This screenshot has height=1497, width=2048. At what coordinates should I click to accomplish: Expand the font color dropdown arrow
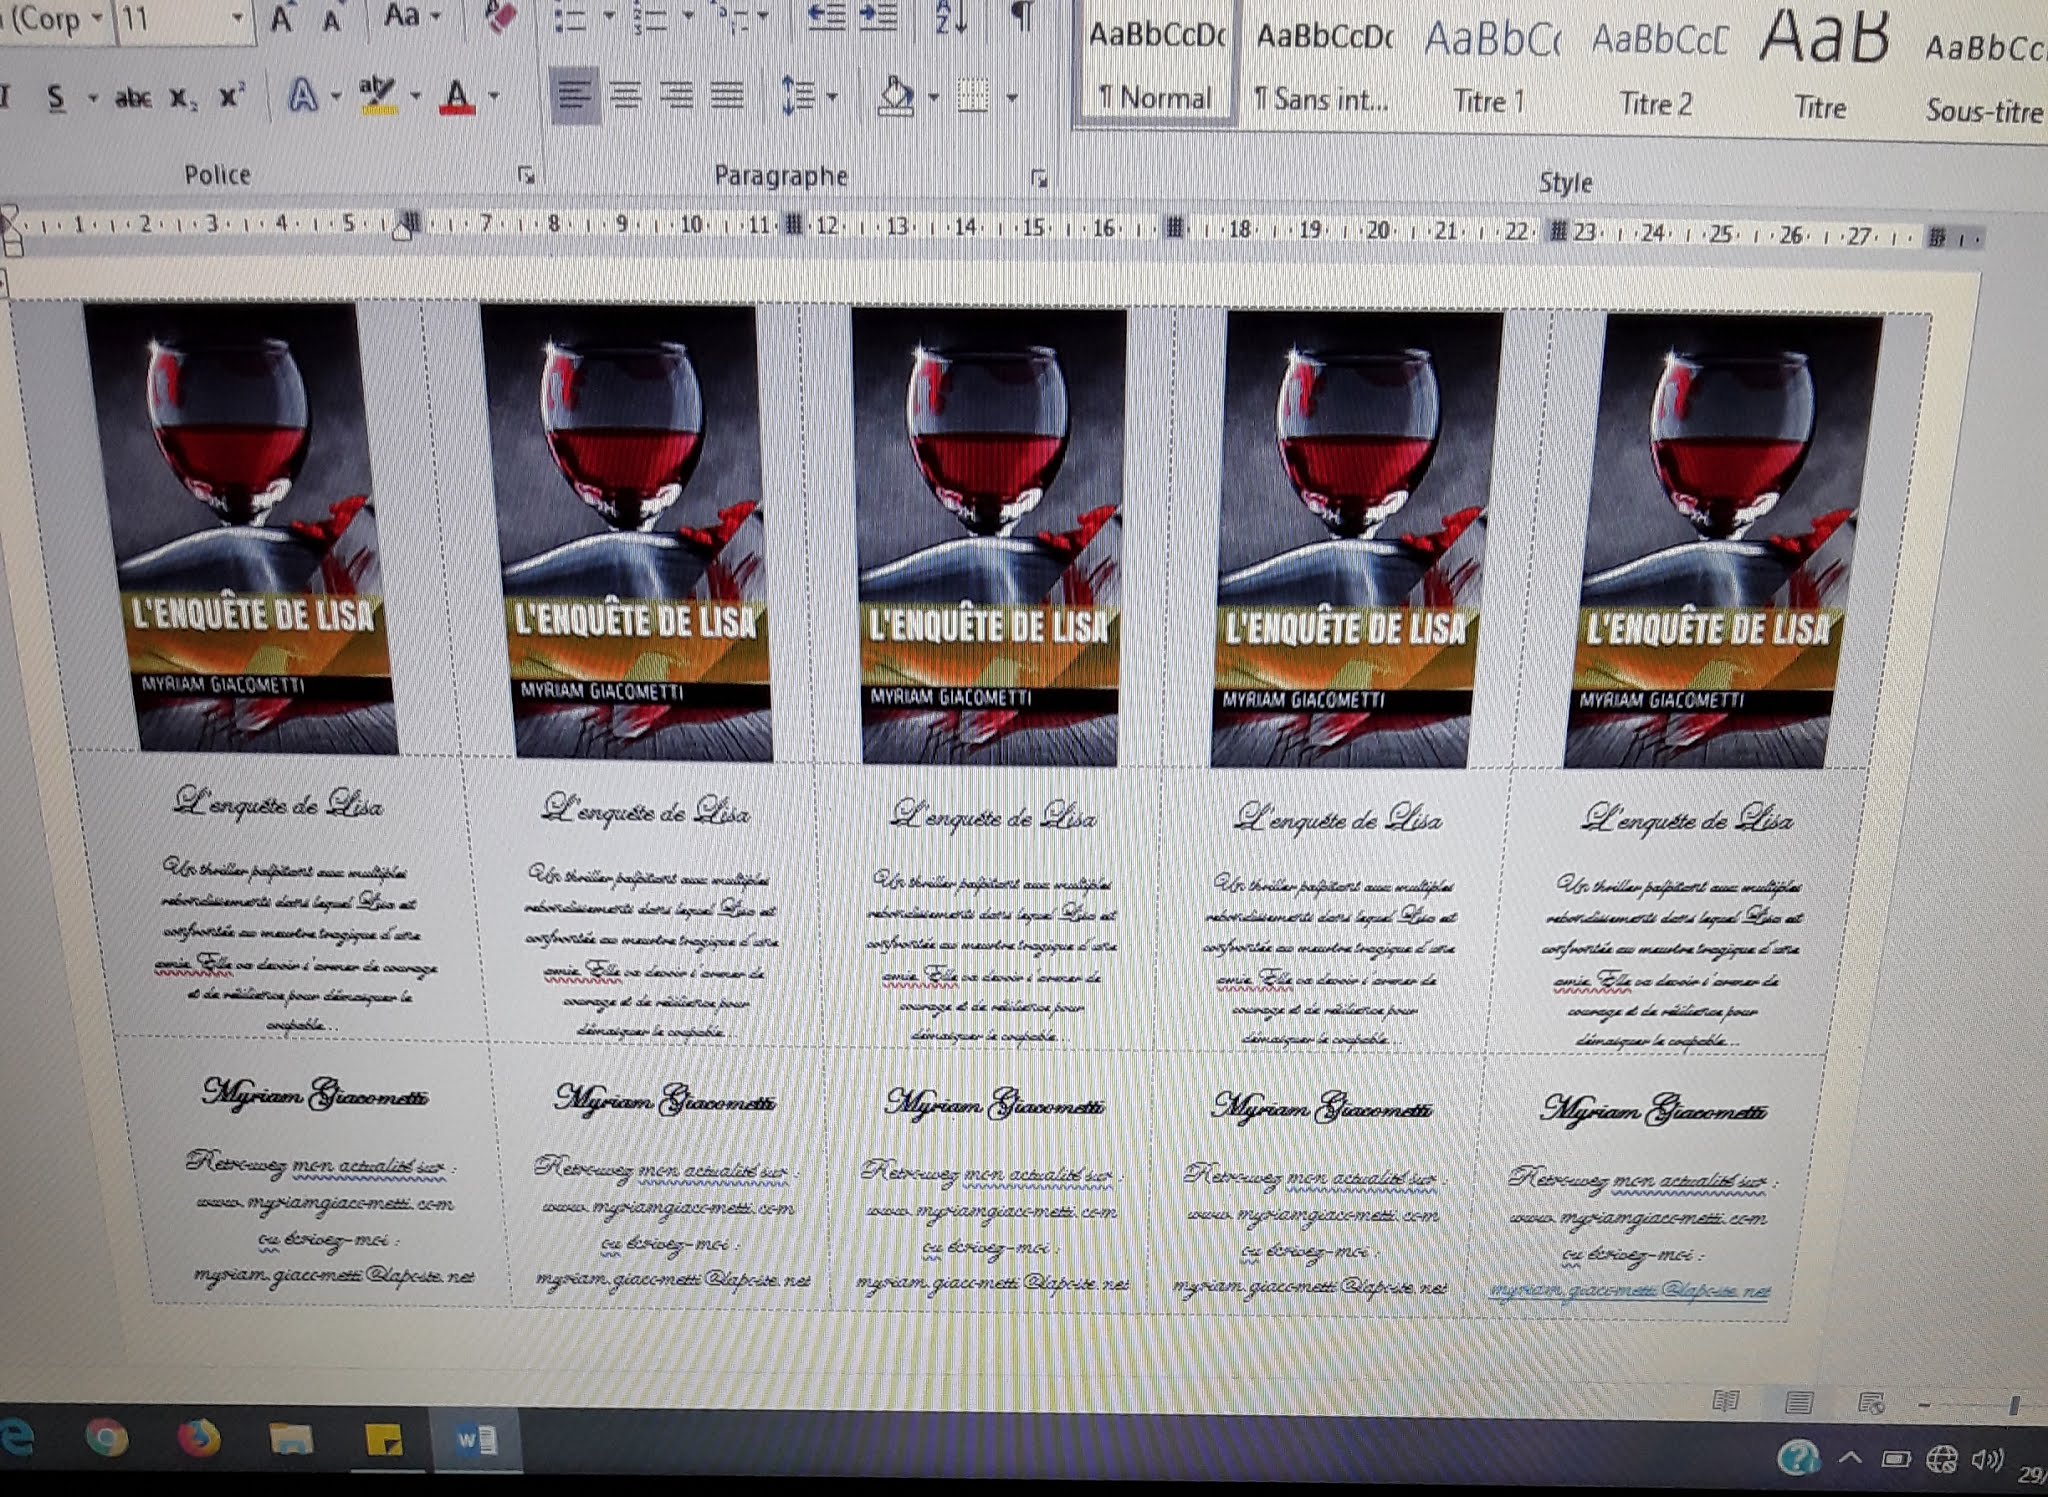click(x=494, y=97)
